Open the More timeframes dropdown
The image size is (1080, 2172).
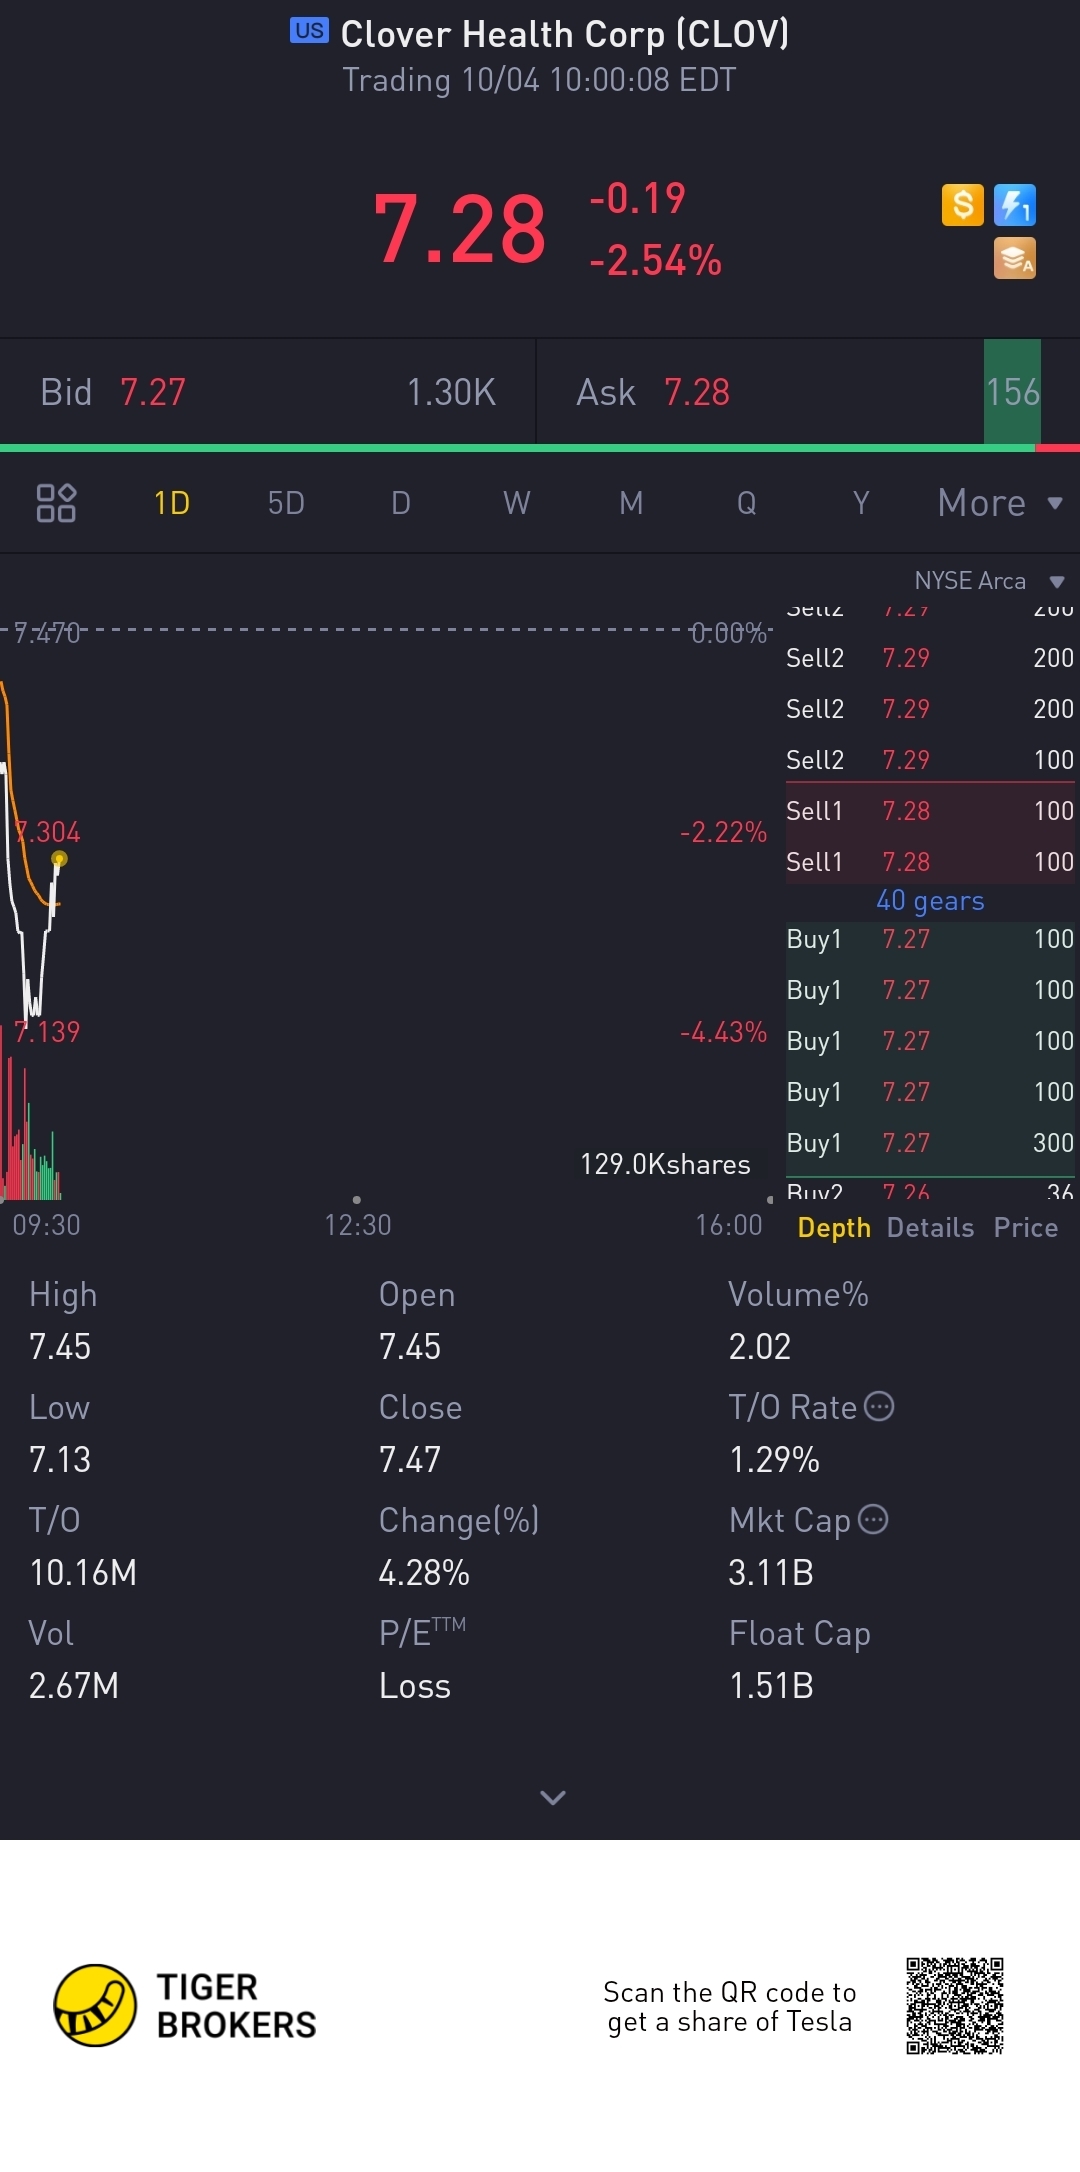coord(1000,503)
